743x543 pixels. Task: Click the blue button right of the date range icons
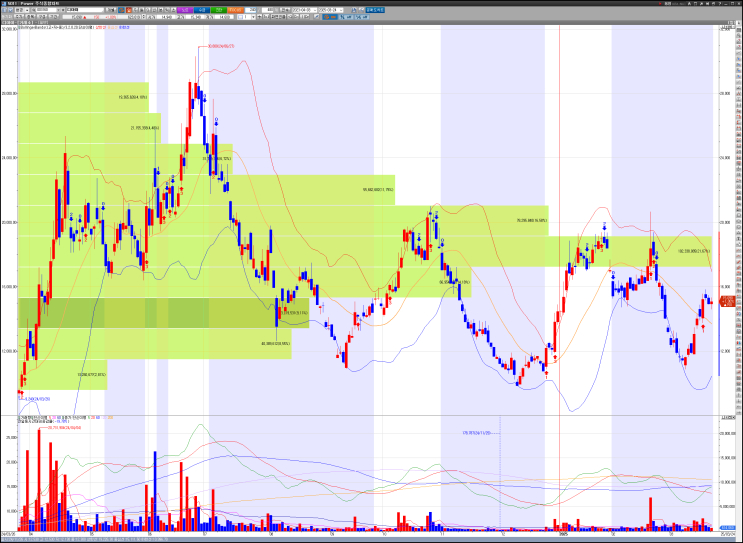pyautogui.click(x=375, y=10)
